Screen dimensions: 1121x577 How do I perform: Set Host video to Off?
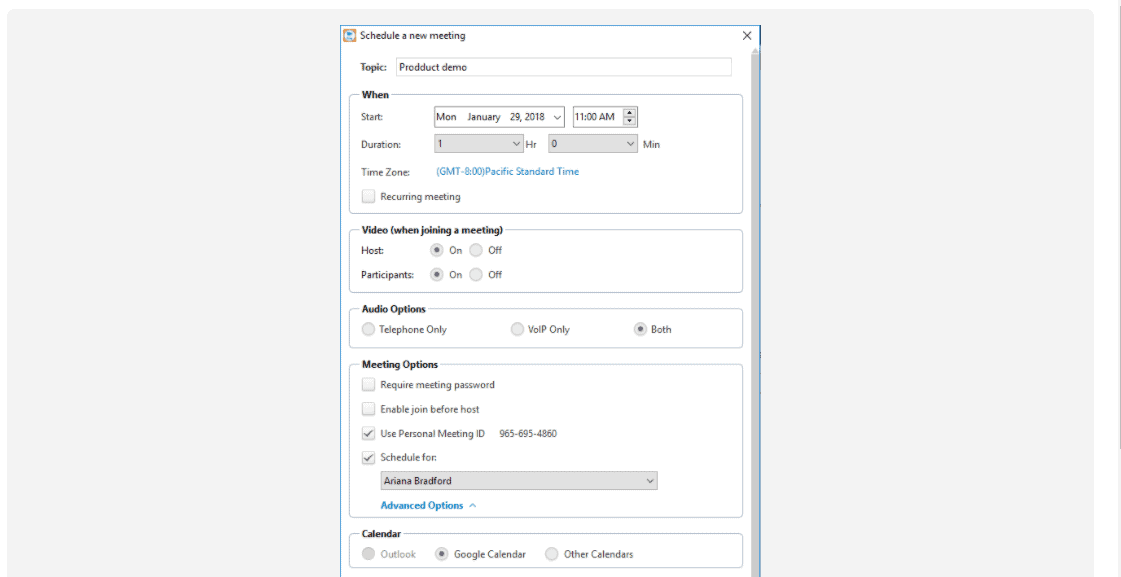(476, 250)
